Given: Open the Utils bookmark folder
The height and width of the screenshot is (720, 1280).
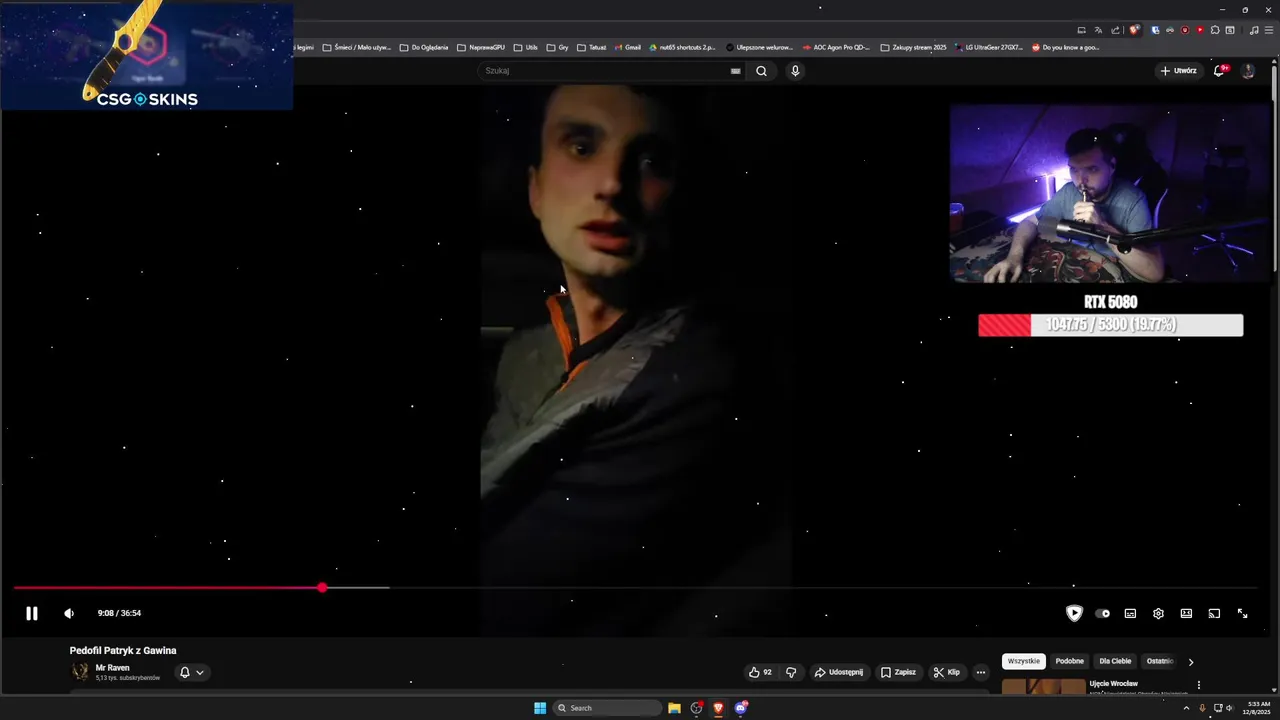Looking at the screenshot, I should [525, 47].
